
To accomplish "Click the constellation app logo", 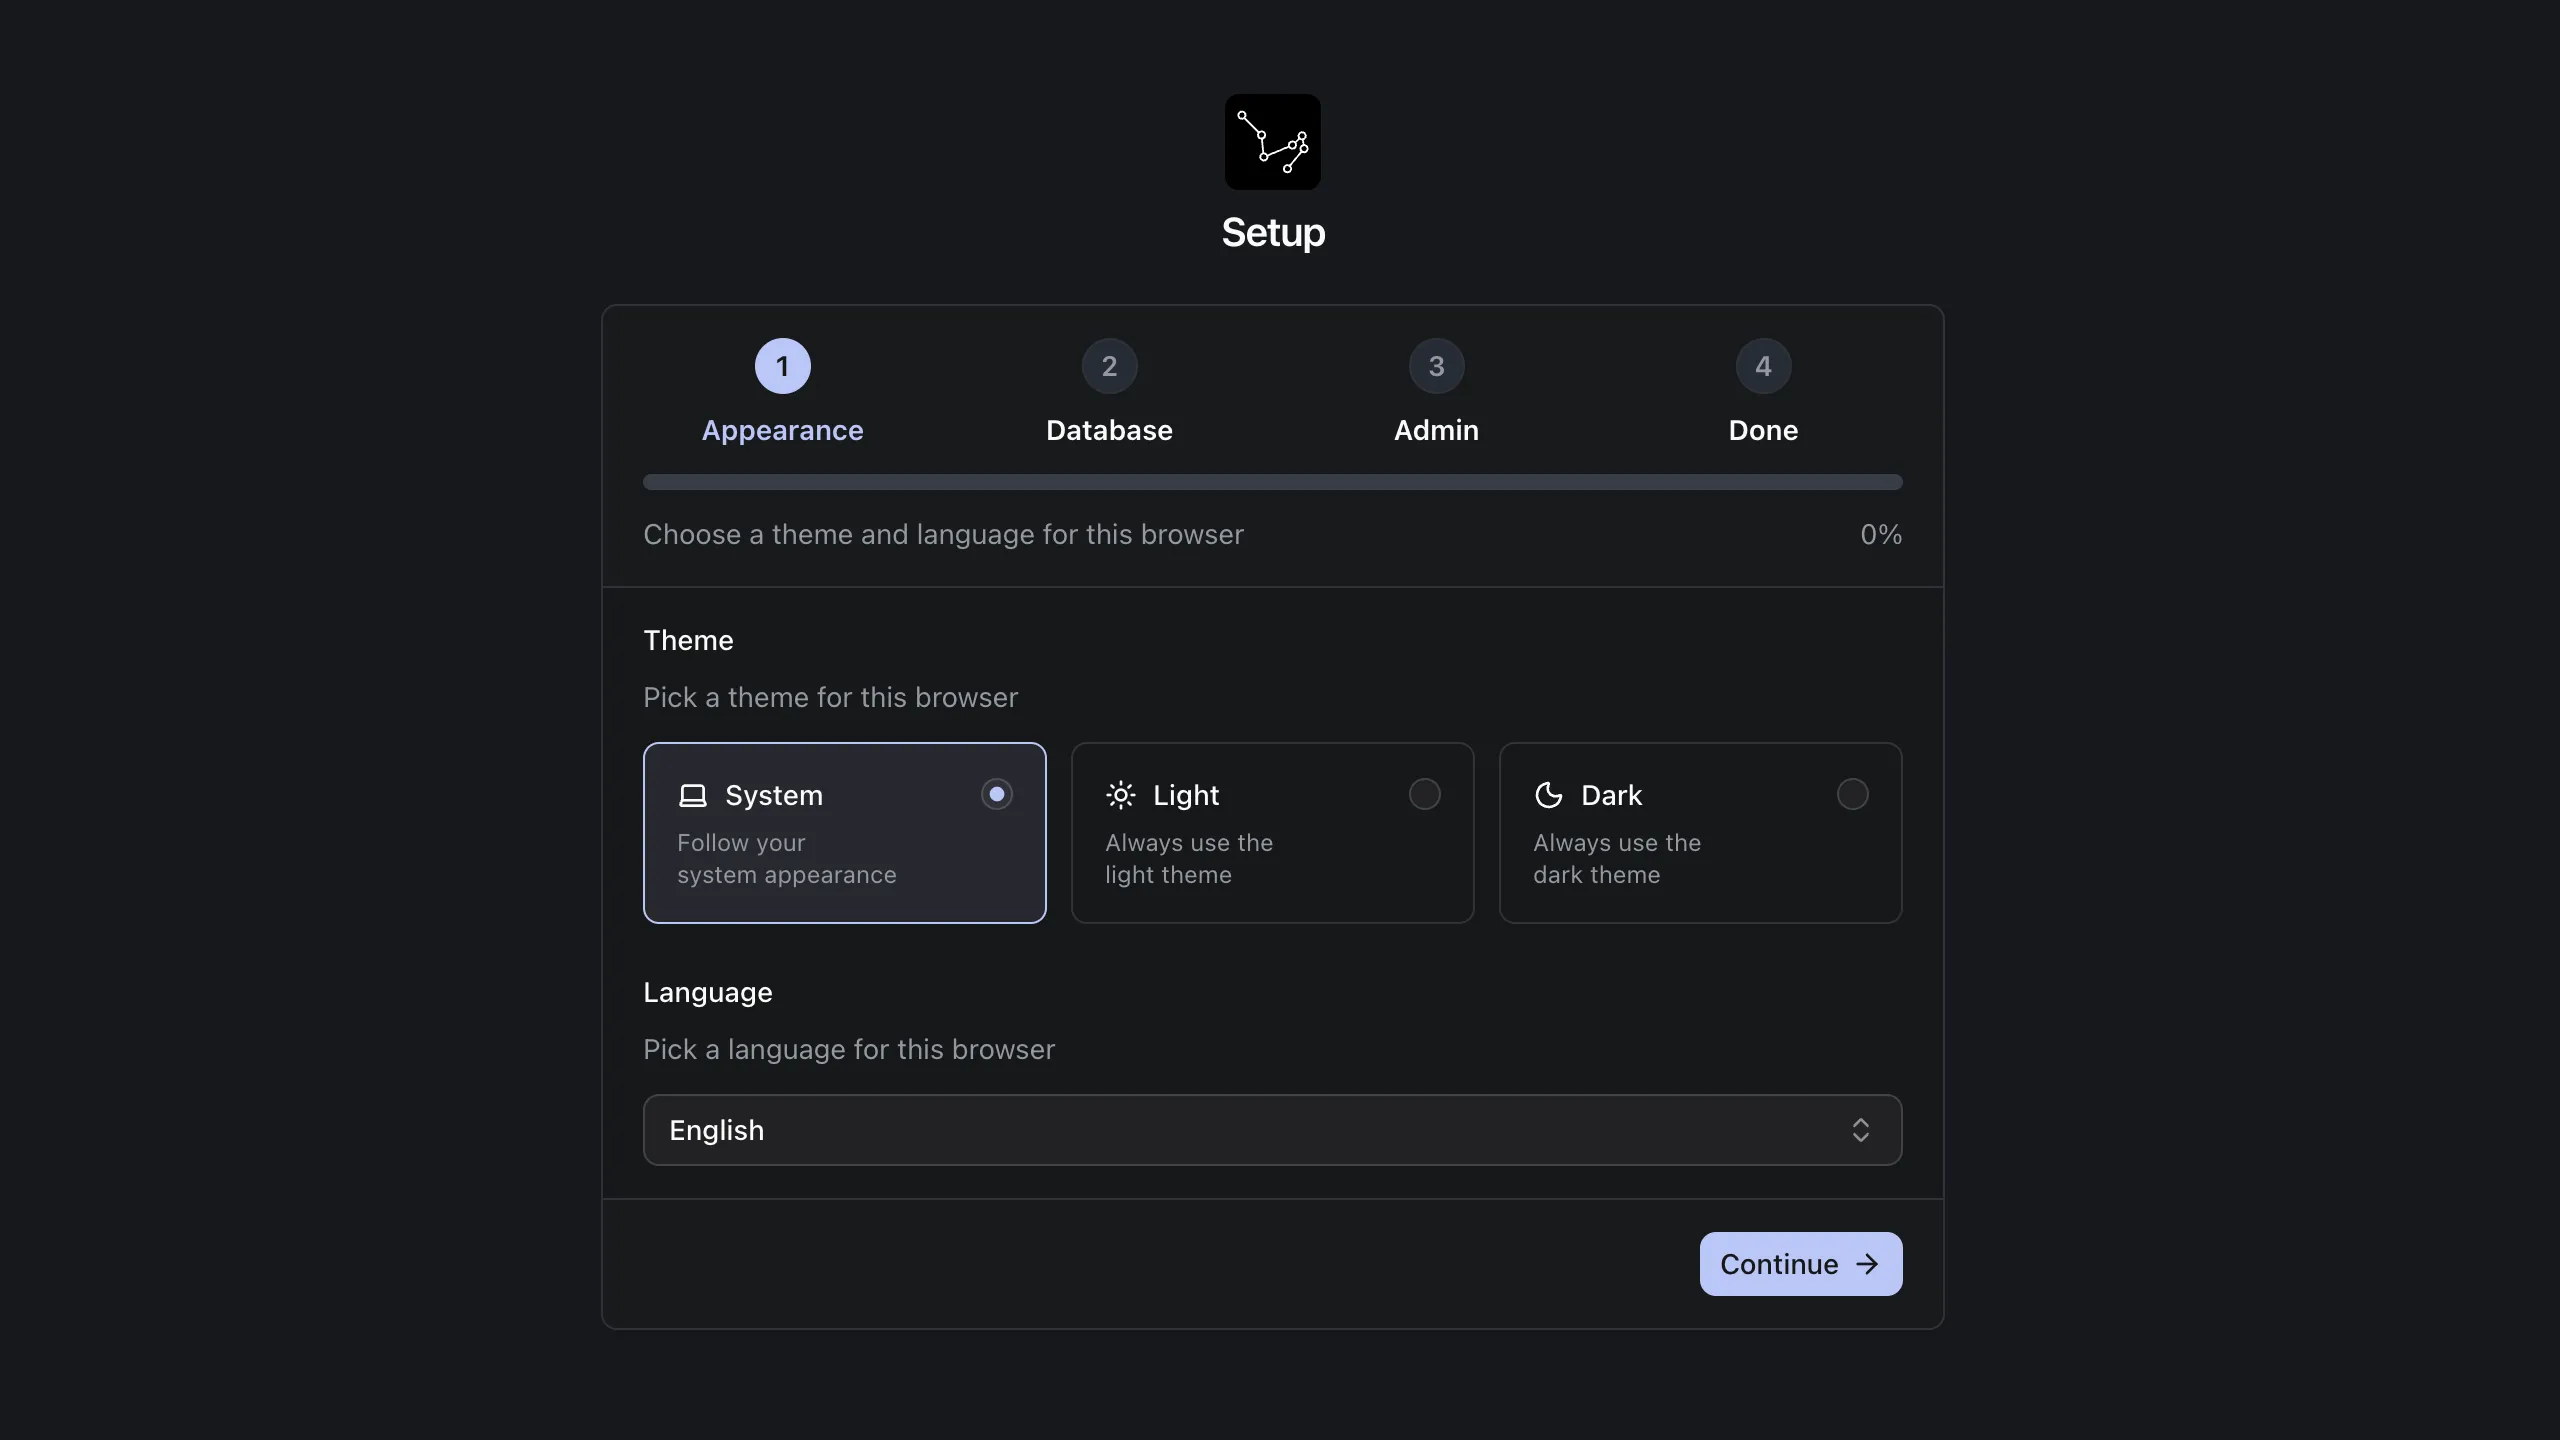I will tap(1272, 142).
